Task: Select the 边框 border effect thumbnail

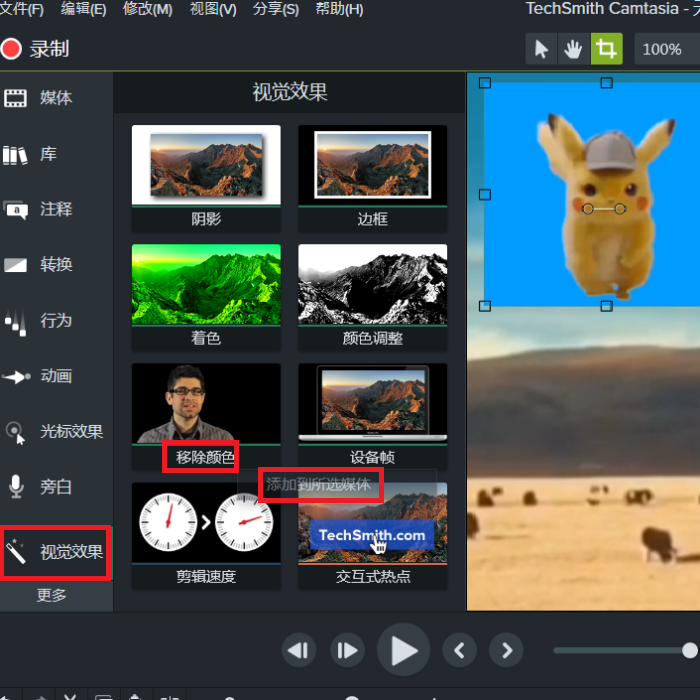Action: [373, 165]
